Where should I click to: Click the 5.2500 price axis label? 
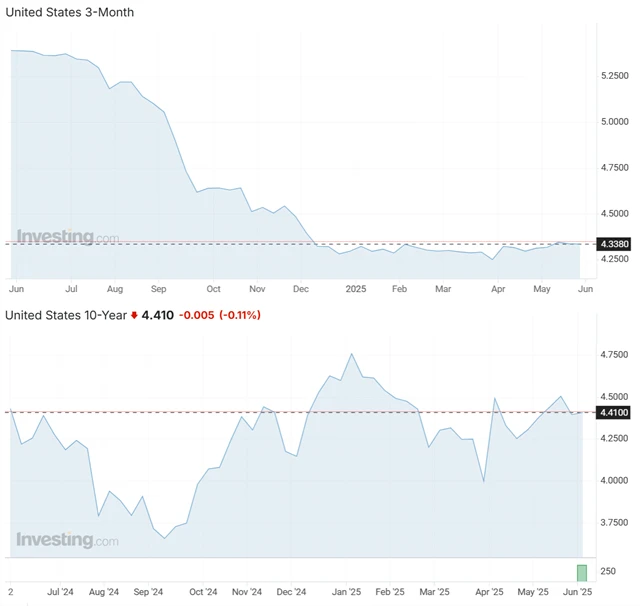click(x=613, y=75)
